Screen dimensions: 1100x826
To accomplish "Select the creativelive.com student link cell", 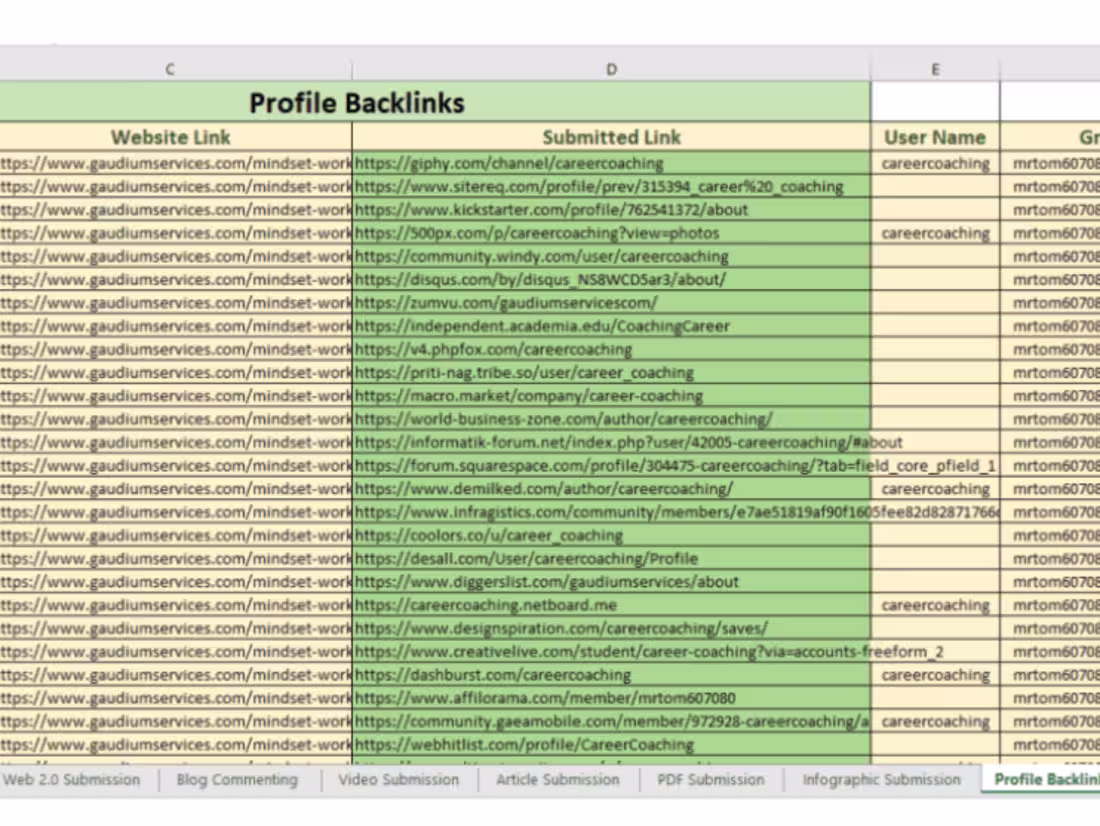I will pyautogui.click(x=611, y=651).
